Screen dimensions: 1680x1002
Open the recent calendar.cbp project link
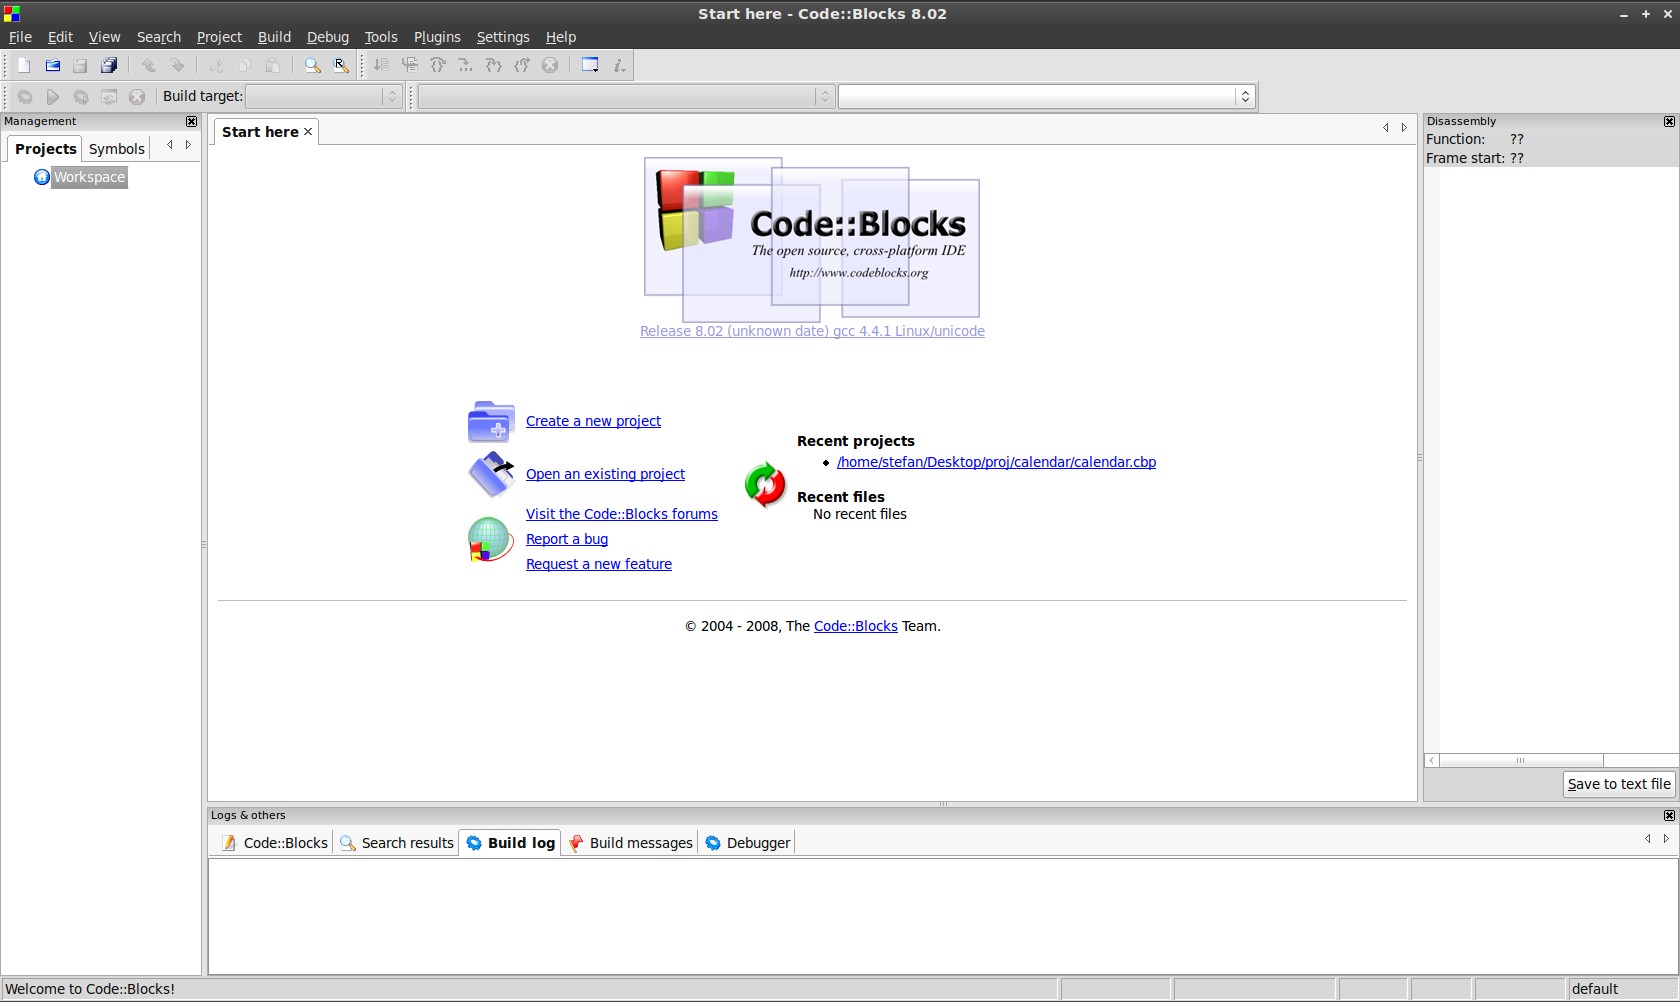click(996, 462)
